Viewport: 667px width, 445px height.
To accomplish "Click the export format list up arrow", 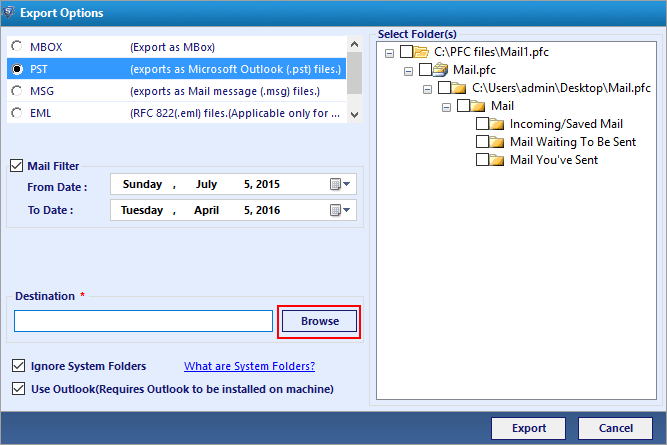I will [354, 44].
